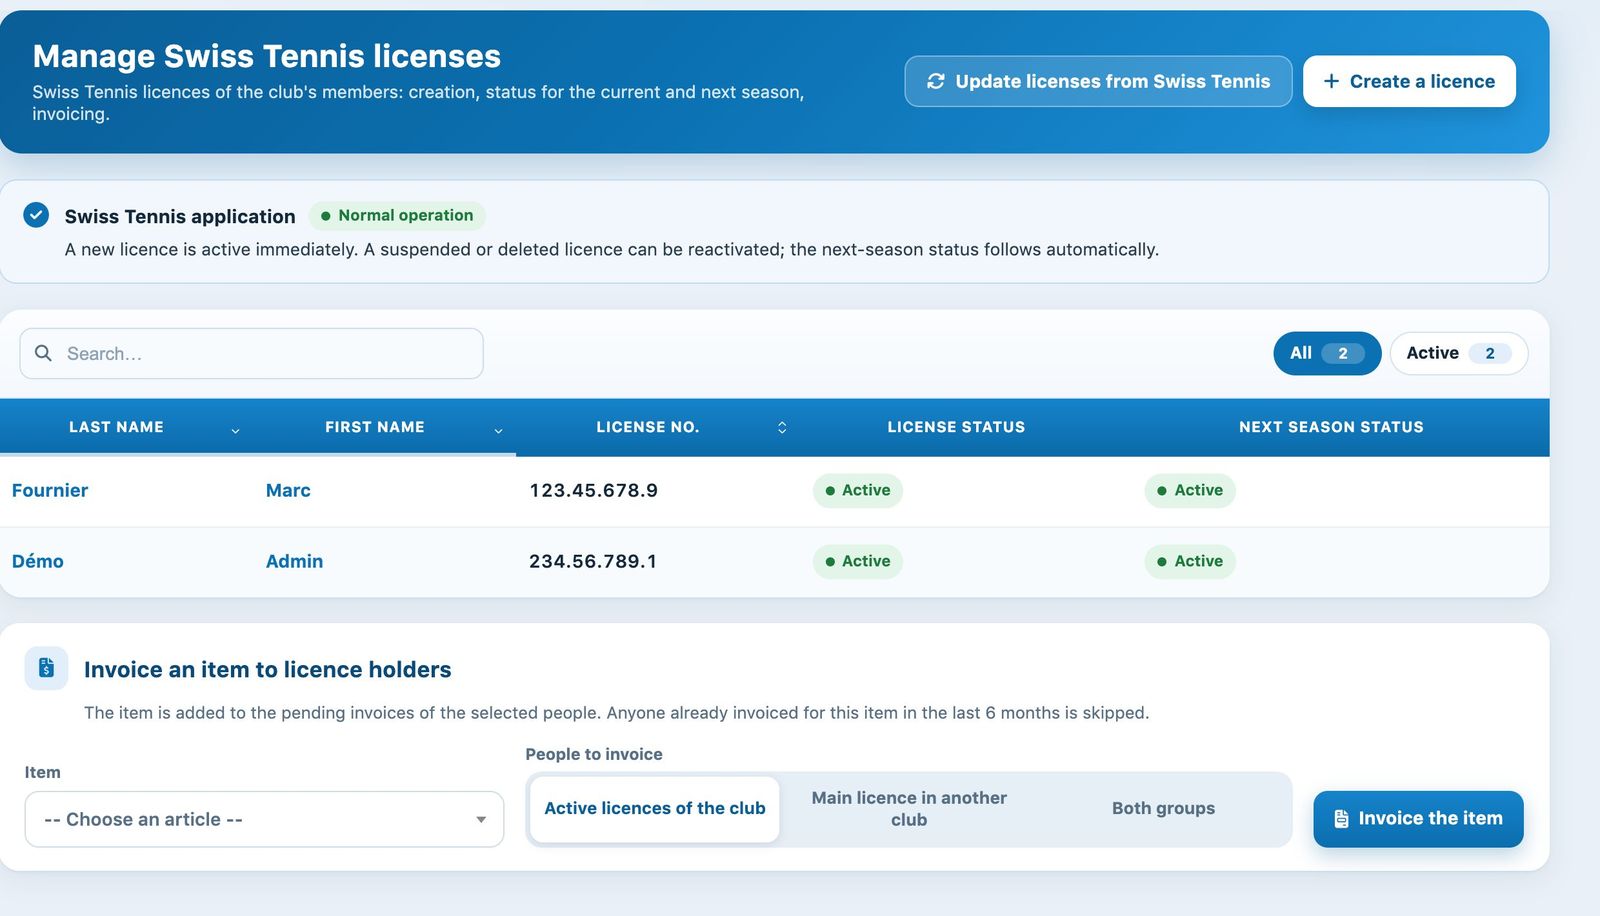
Task: Click Fournier's next season Active badge
Action: 1190,490
